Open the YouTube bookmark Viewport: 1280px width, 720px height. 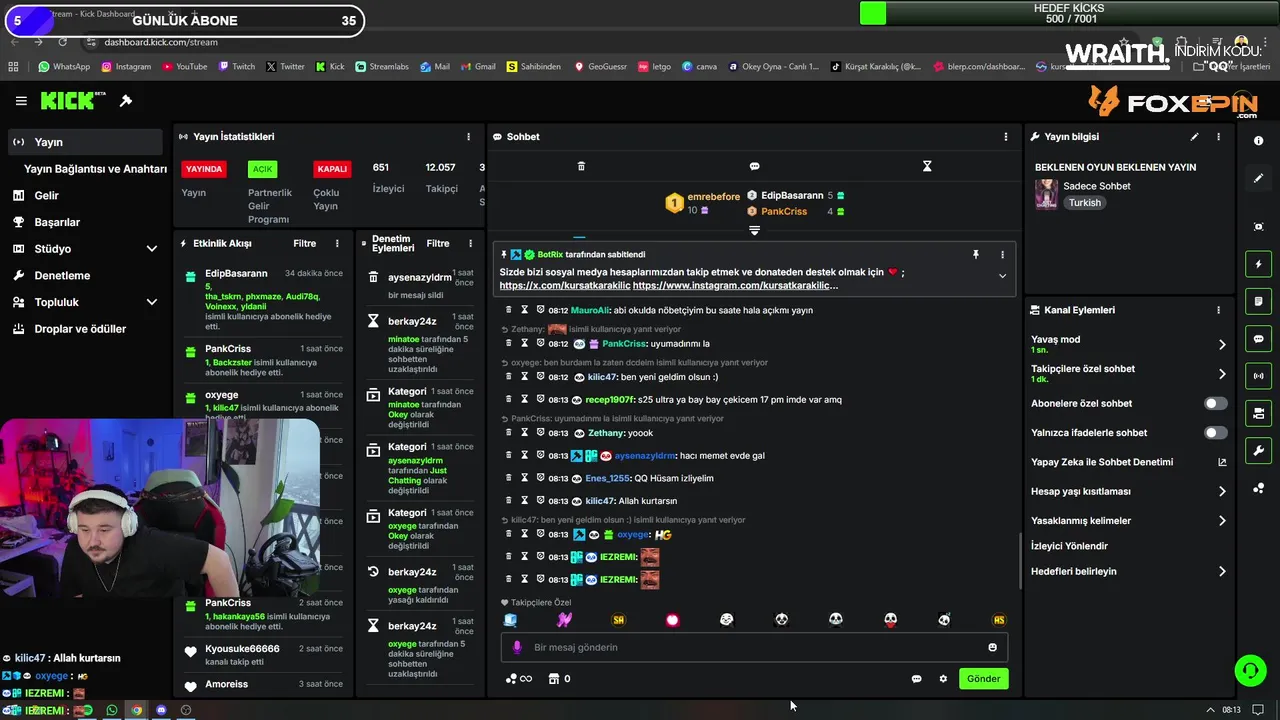[x=183, y=67]
